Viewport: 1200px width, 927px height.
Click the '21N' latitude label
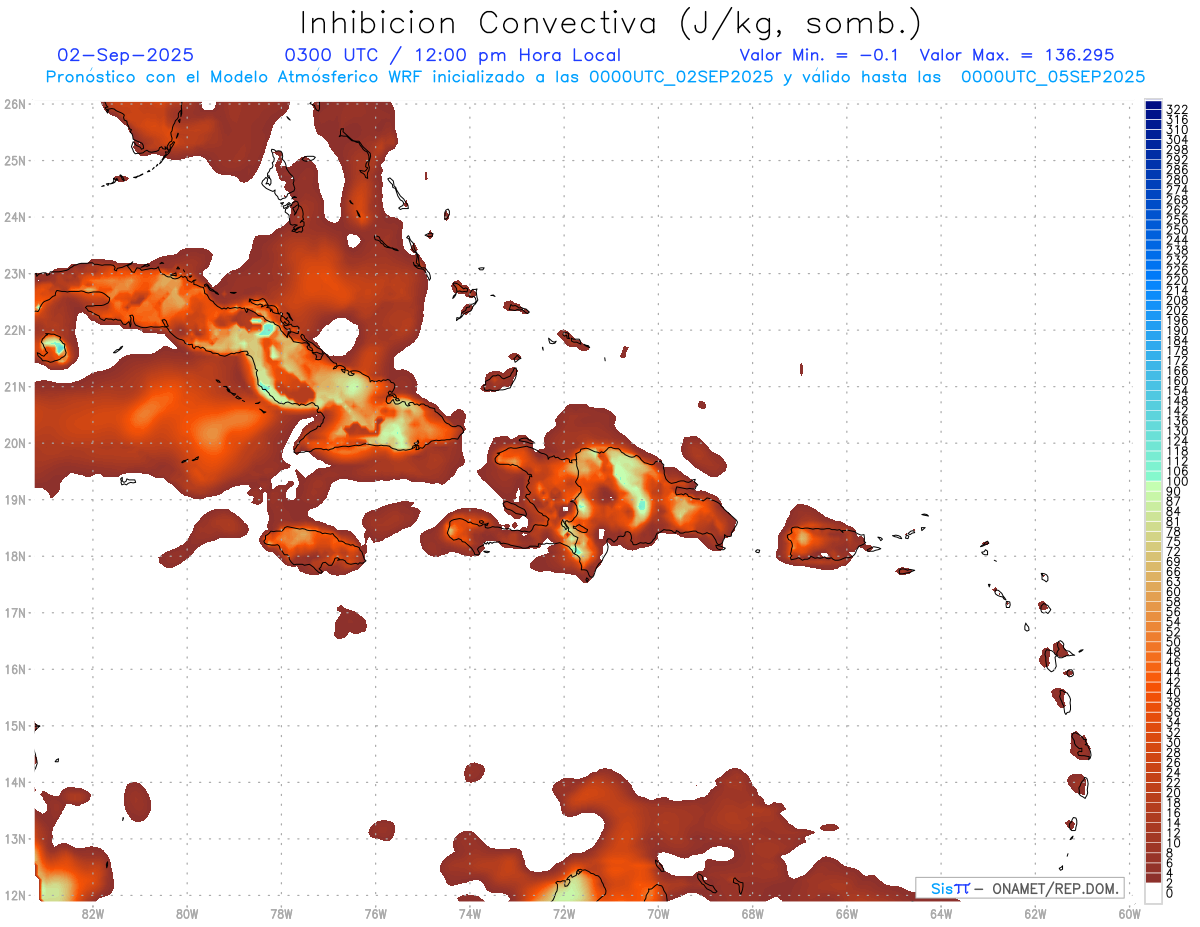(x=14, y=386)
